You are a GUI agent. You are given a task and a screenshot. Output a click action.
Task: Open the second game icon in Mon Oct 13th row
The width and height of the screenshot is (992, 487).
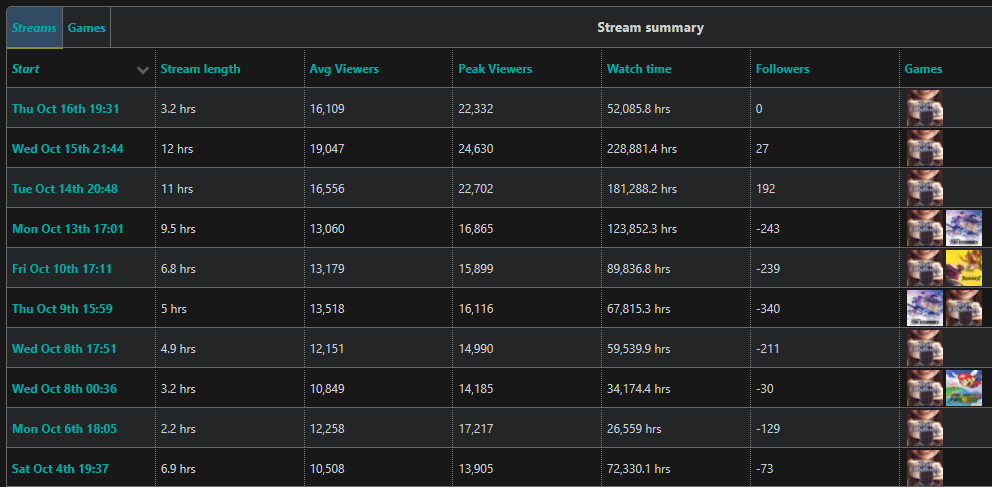point(963,228)
